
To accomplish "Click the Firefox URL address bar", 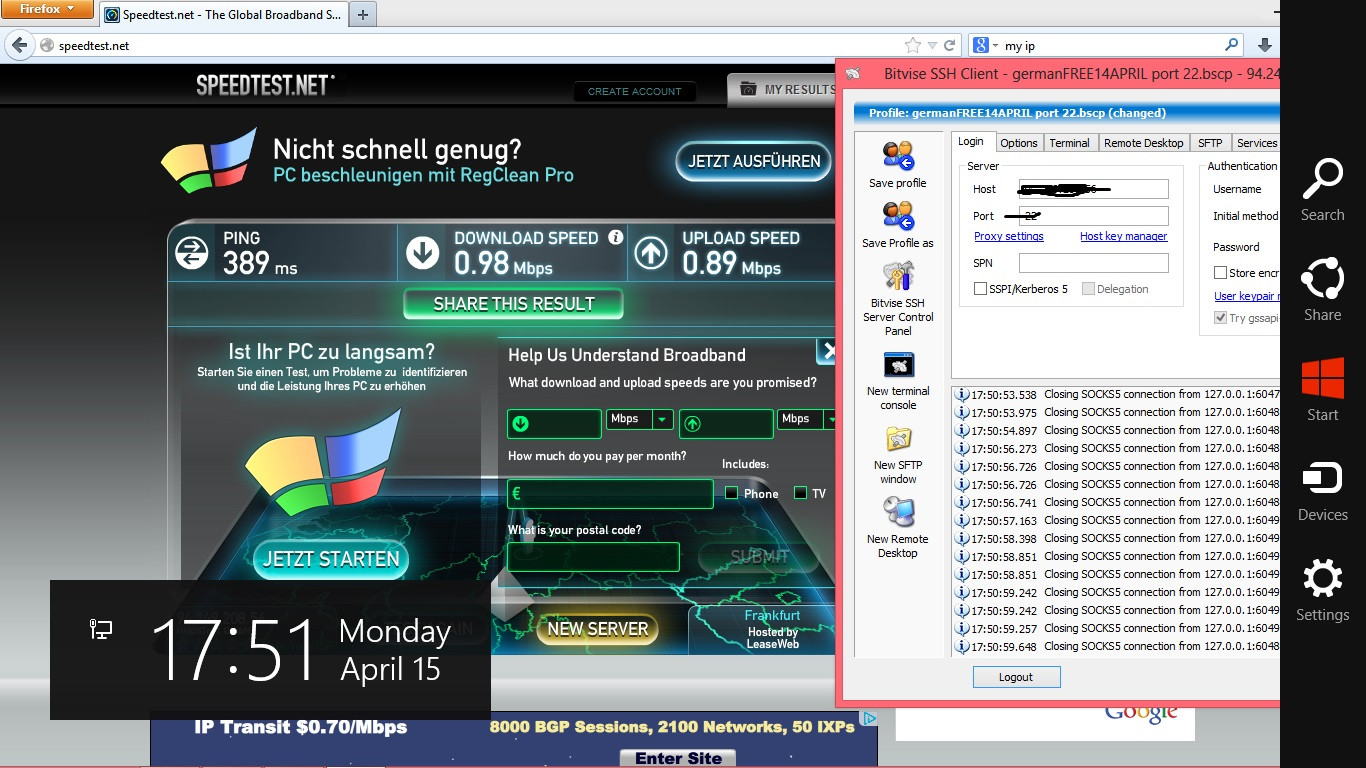I will coord(480,45).
